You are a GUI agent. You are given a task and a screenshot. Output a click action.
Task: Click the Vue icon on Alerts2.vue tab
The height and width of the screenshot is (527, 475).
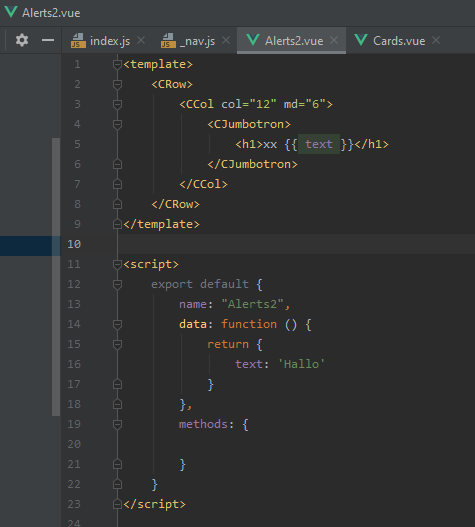pyautogui.click(x=253, y=40)
